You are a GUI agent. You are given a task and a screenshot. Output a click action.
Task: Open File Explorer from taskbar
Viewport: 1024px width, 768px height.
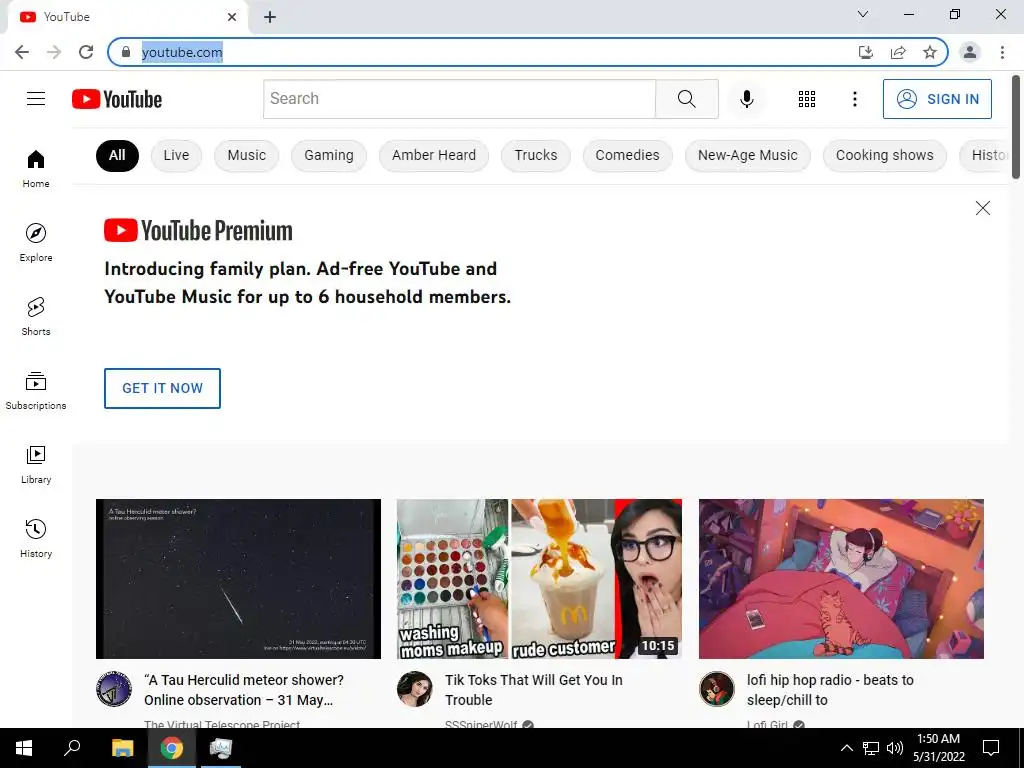[x=122, y=748]
